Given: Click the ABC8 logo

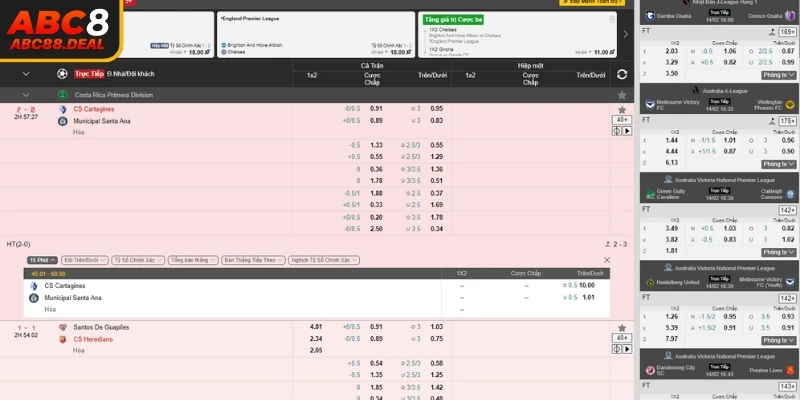Looking at the screenshot, I should 60,25.
